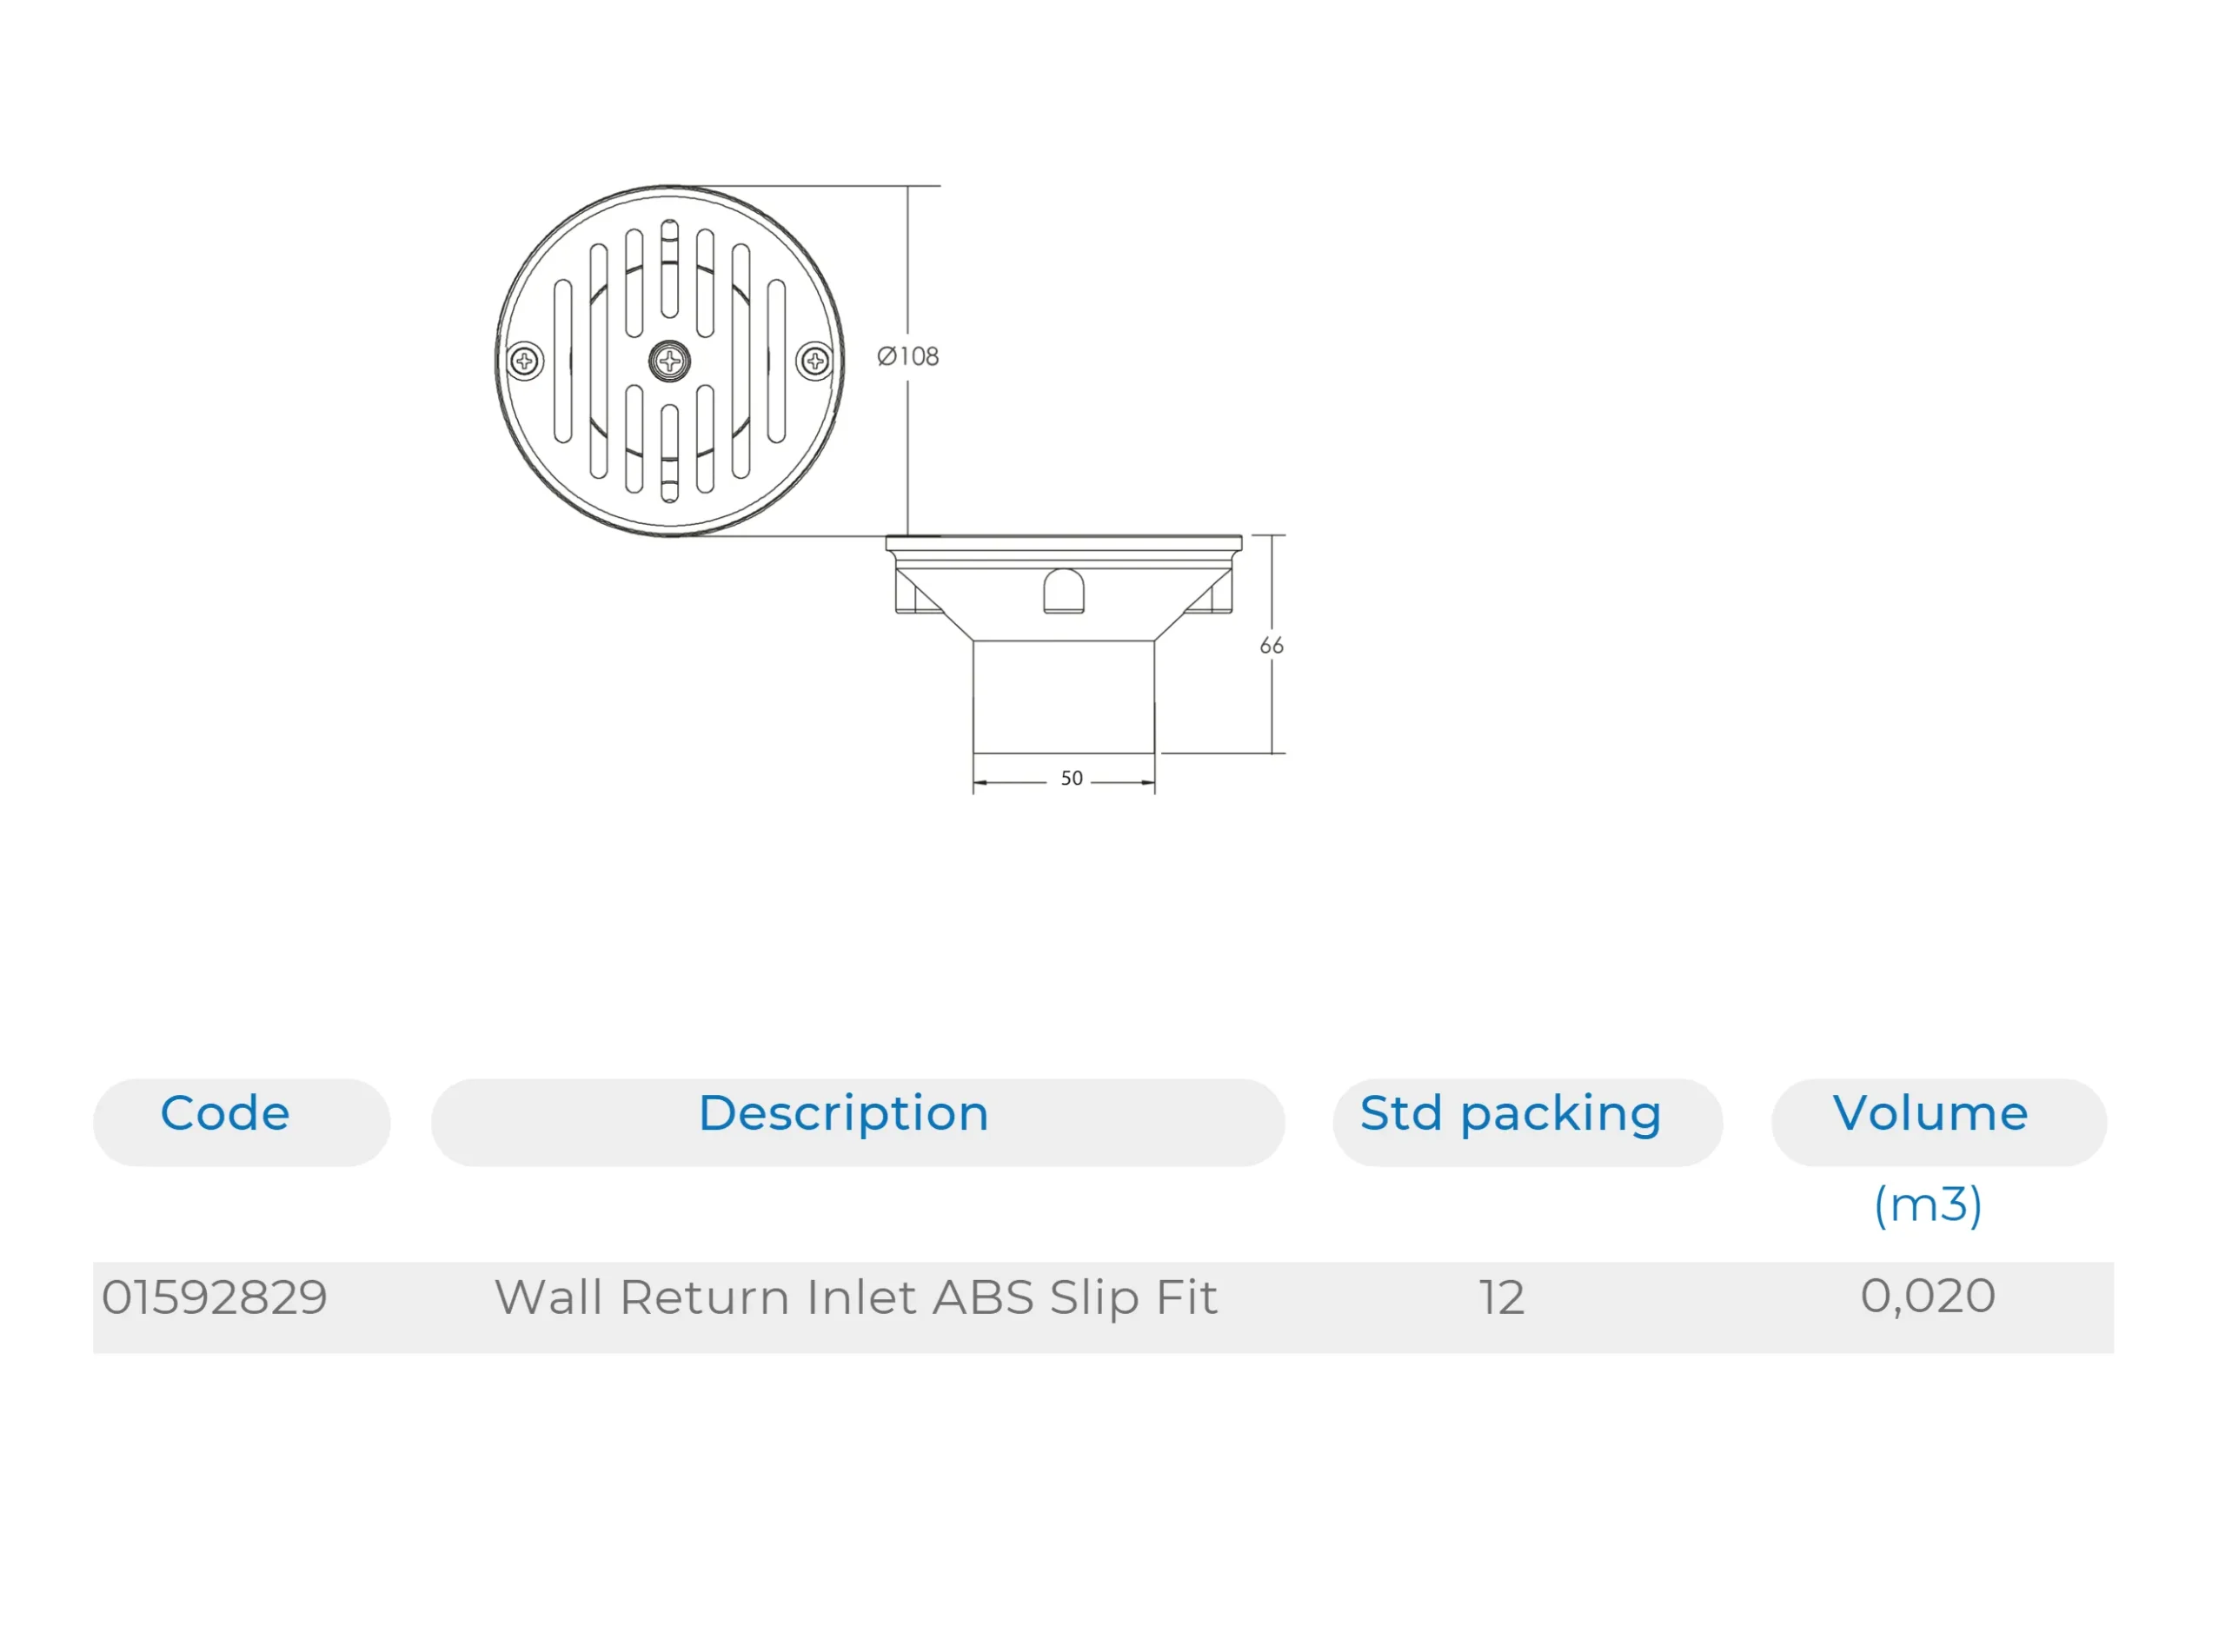2225x1652 pixels.
Task: Click the center screw on the grille
Action: coord(669,361)
